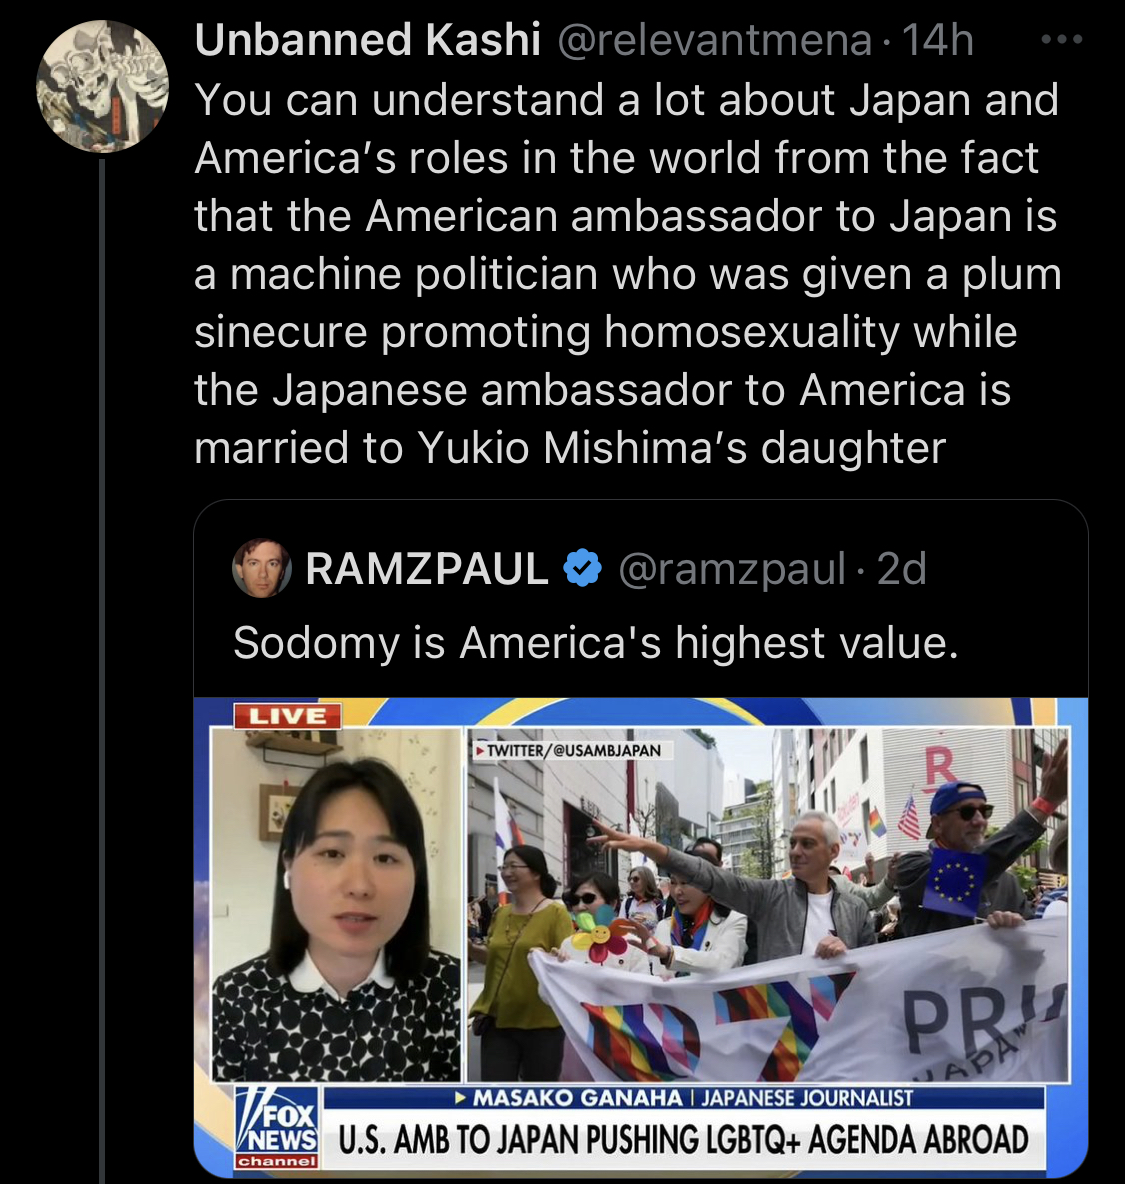Screen dimensions: 1125x1184
Task: Open the three-dot more options menu
Action: [x=1062, y=39]
